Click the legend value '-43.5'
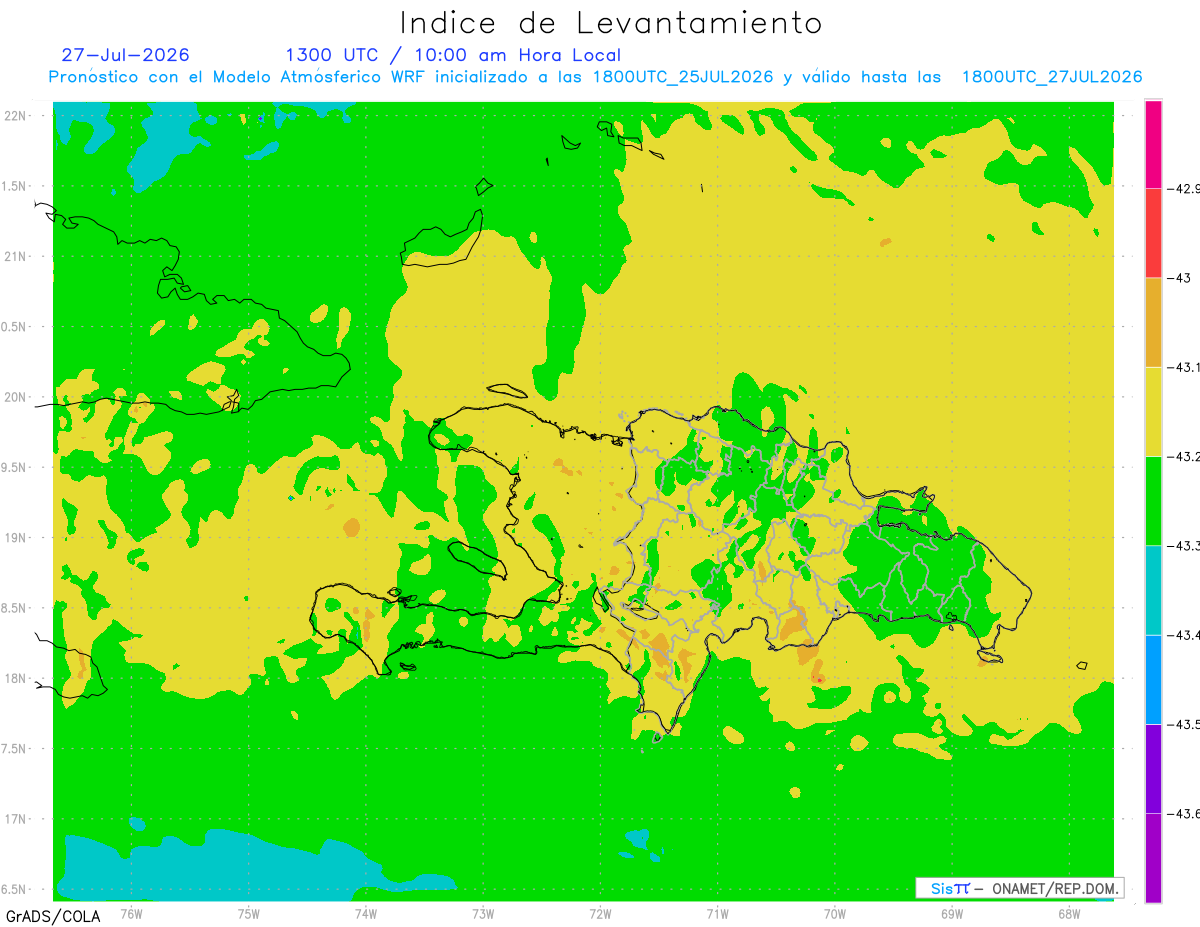The width and height of the screenshot is (1200, 927). tap(1184, 724)
